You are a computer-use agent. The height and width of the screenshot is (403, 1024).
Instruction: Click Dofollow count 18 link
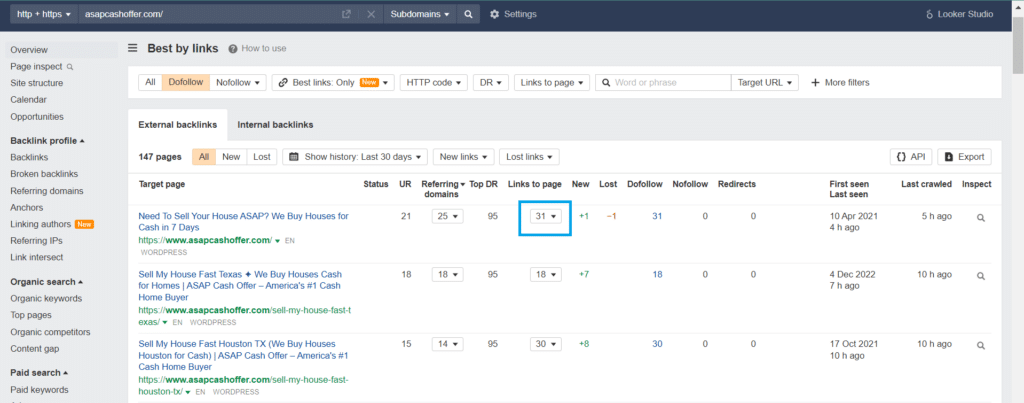coord(657,274)
